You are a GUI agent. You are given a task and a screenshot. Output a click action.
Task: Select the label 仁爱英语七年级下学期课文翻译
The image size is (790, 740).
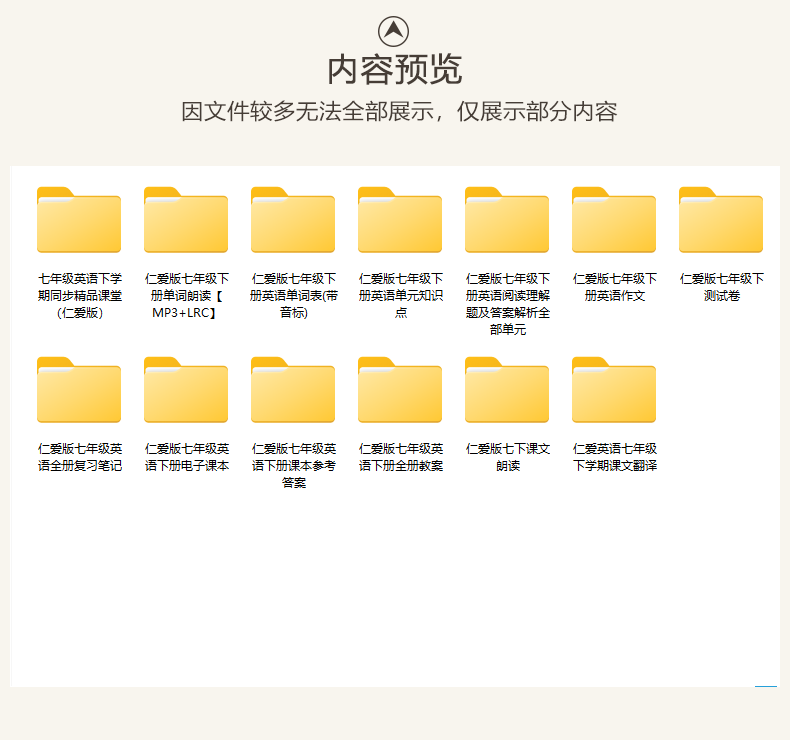click(x=615, y=457)
